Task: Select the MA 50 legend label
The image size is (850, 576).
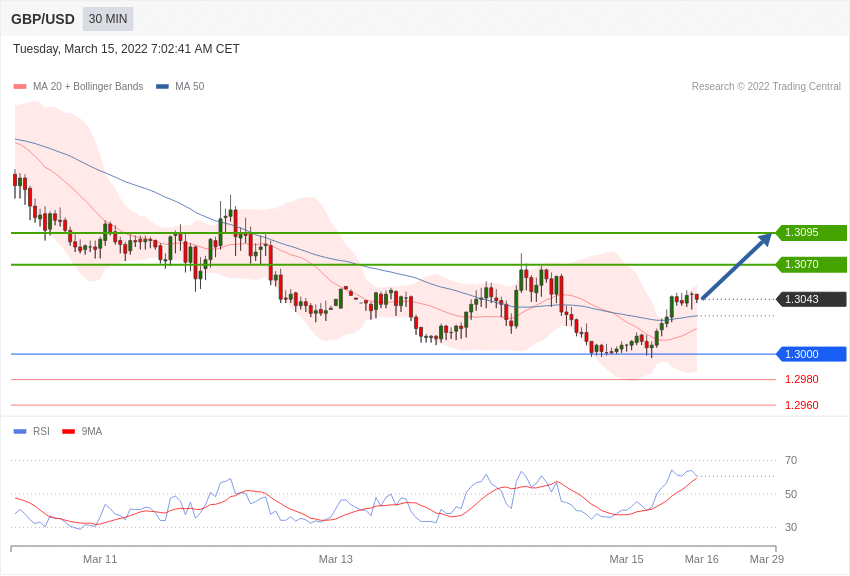Action: pos(190,87)
